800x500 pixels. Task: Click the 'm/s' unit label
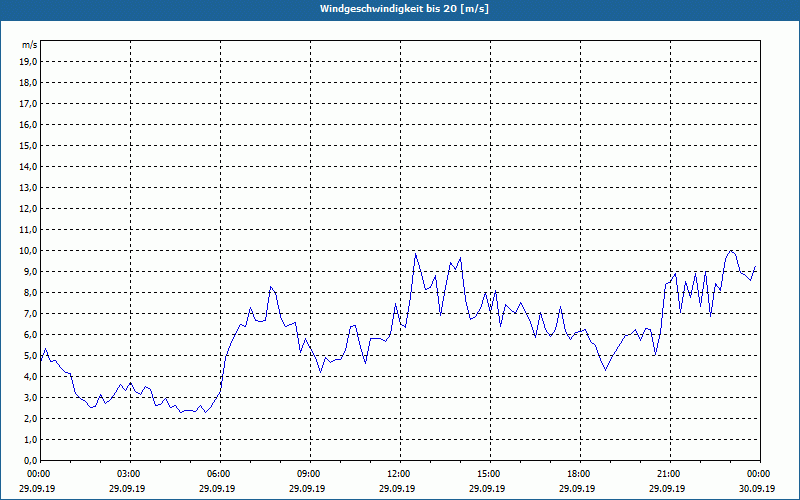tap(30, 45)
